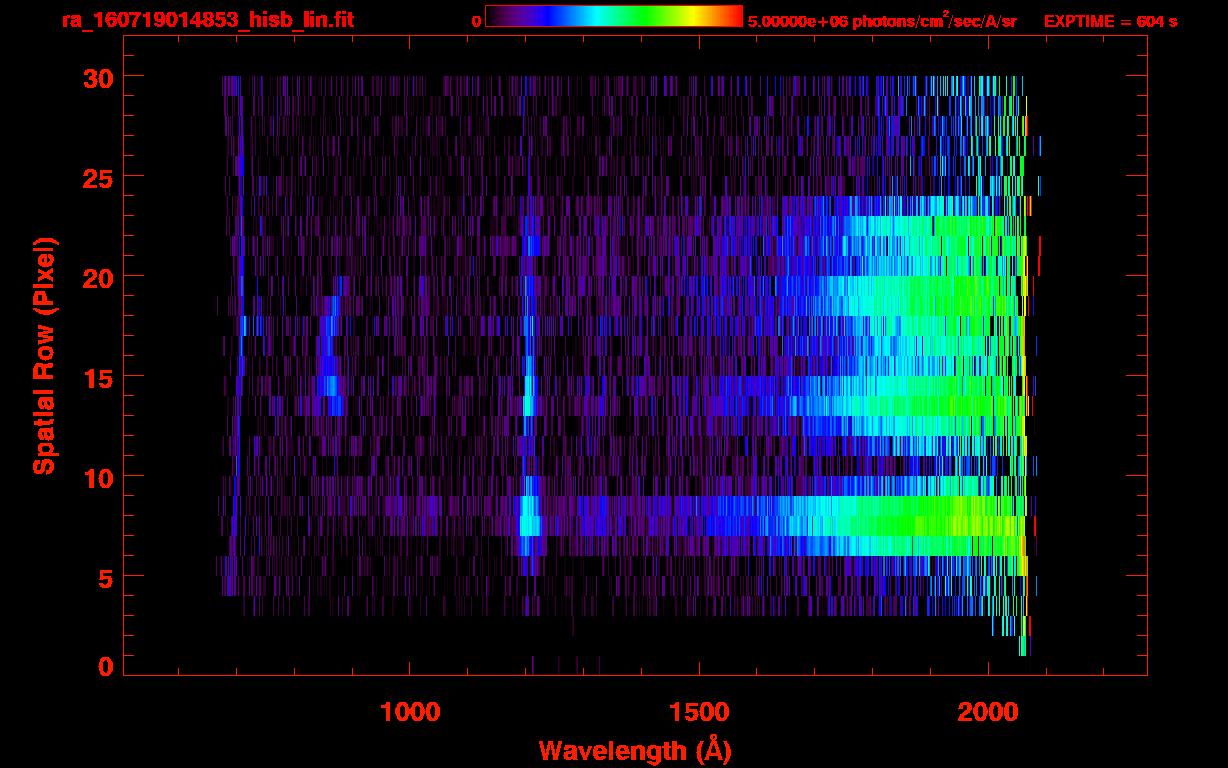Click the color bar minimum label 0
This screenshot has width=1228, height=768.
(476, 21)
